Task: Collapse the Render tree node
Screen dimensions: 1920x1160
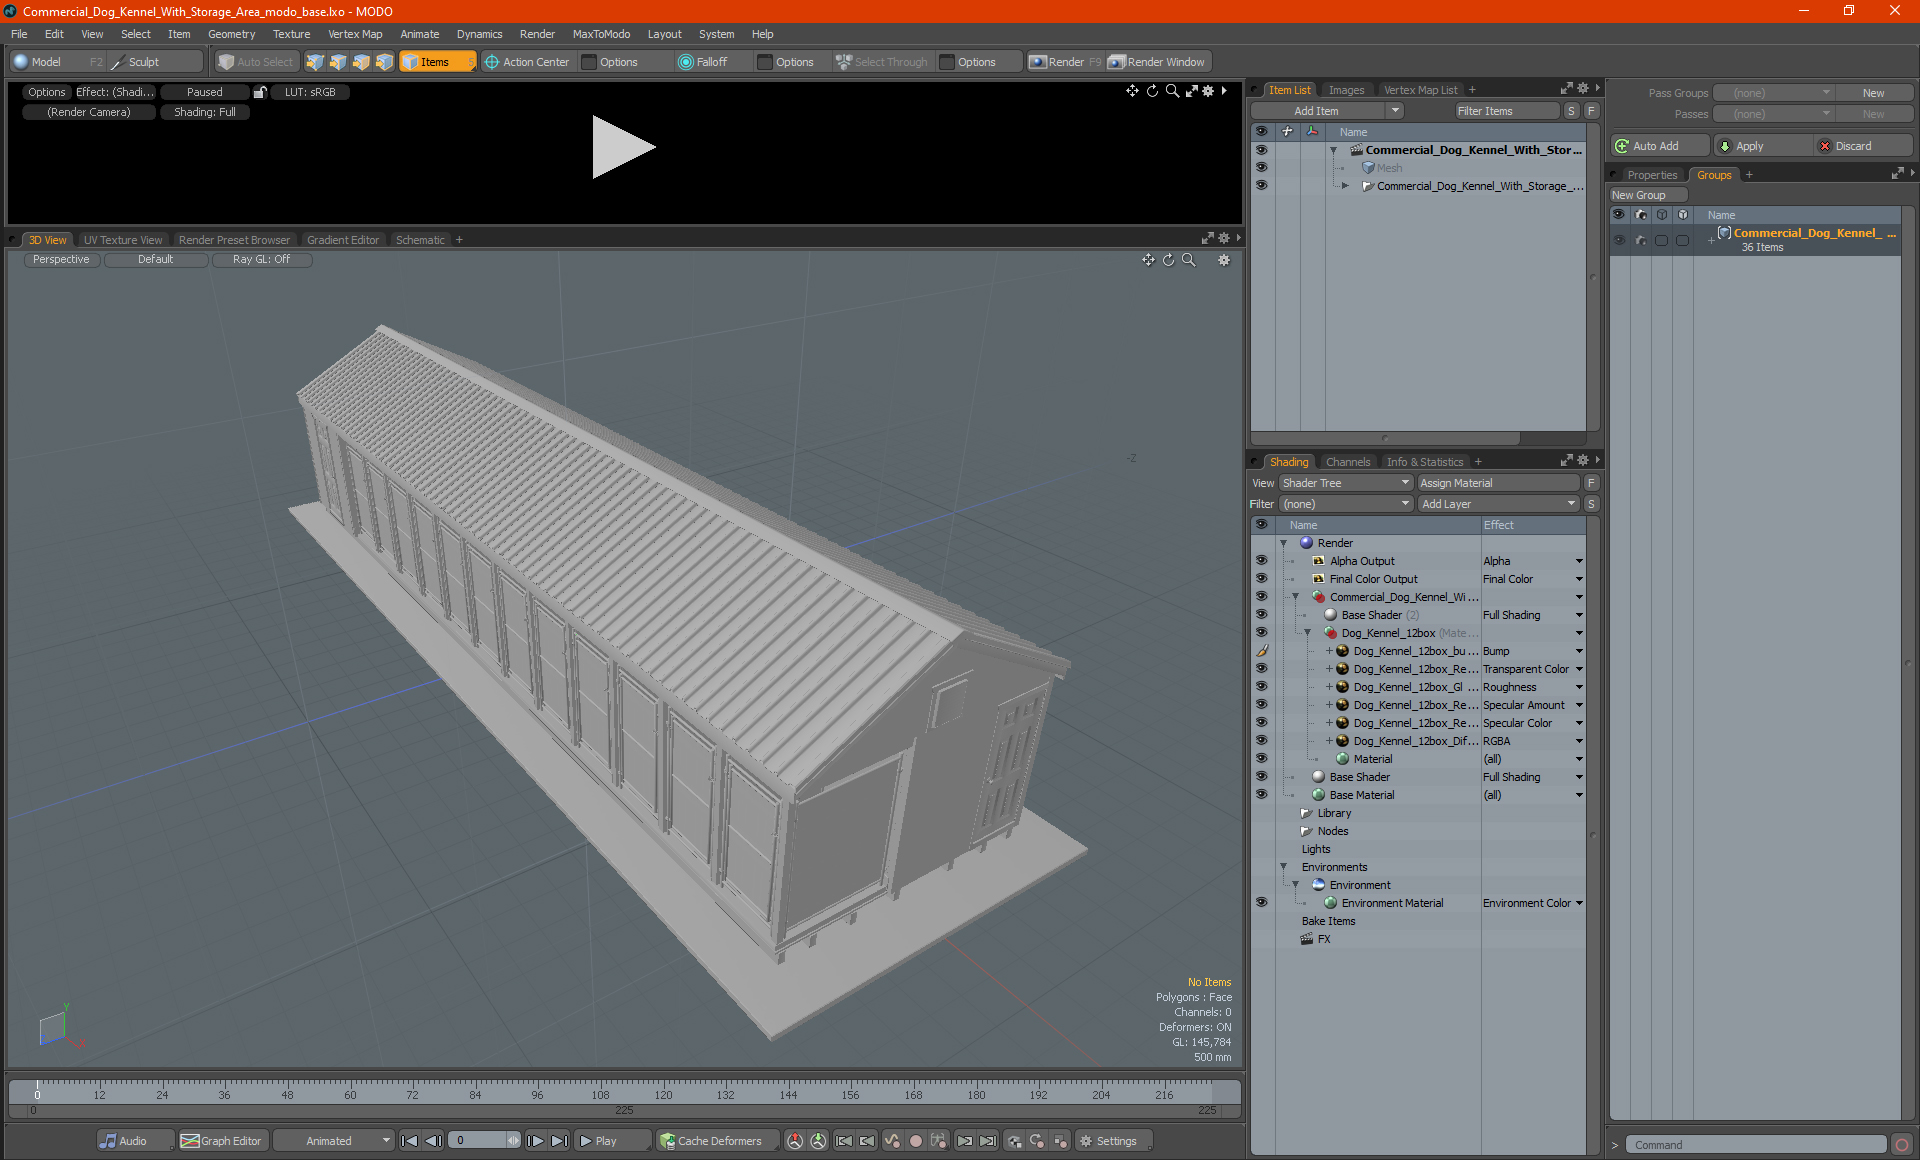Action: tap(1284, 543)
